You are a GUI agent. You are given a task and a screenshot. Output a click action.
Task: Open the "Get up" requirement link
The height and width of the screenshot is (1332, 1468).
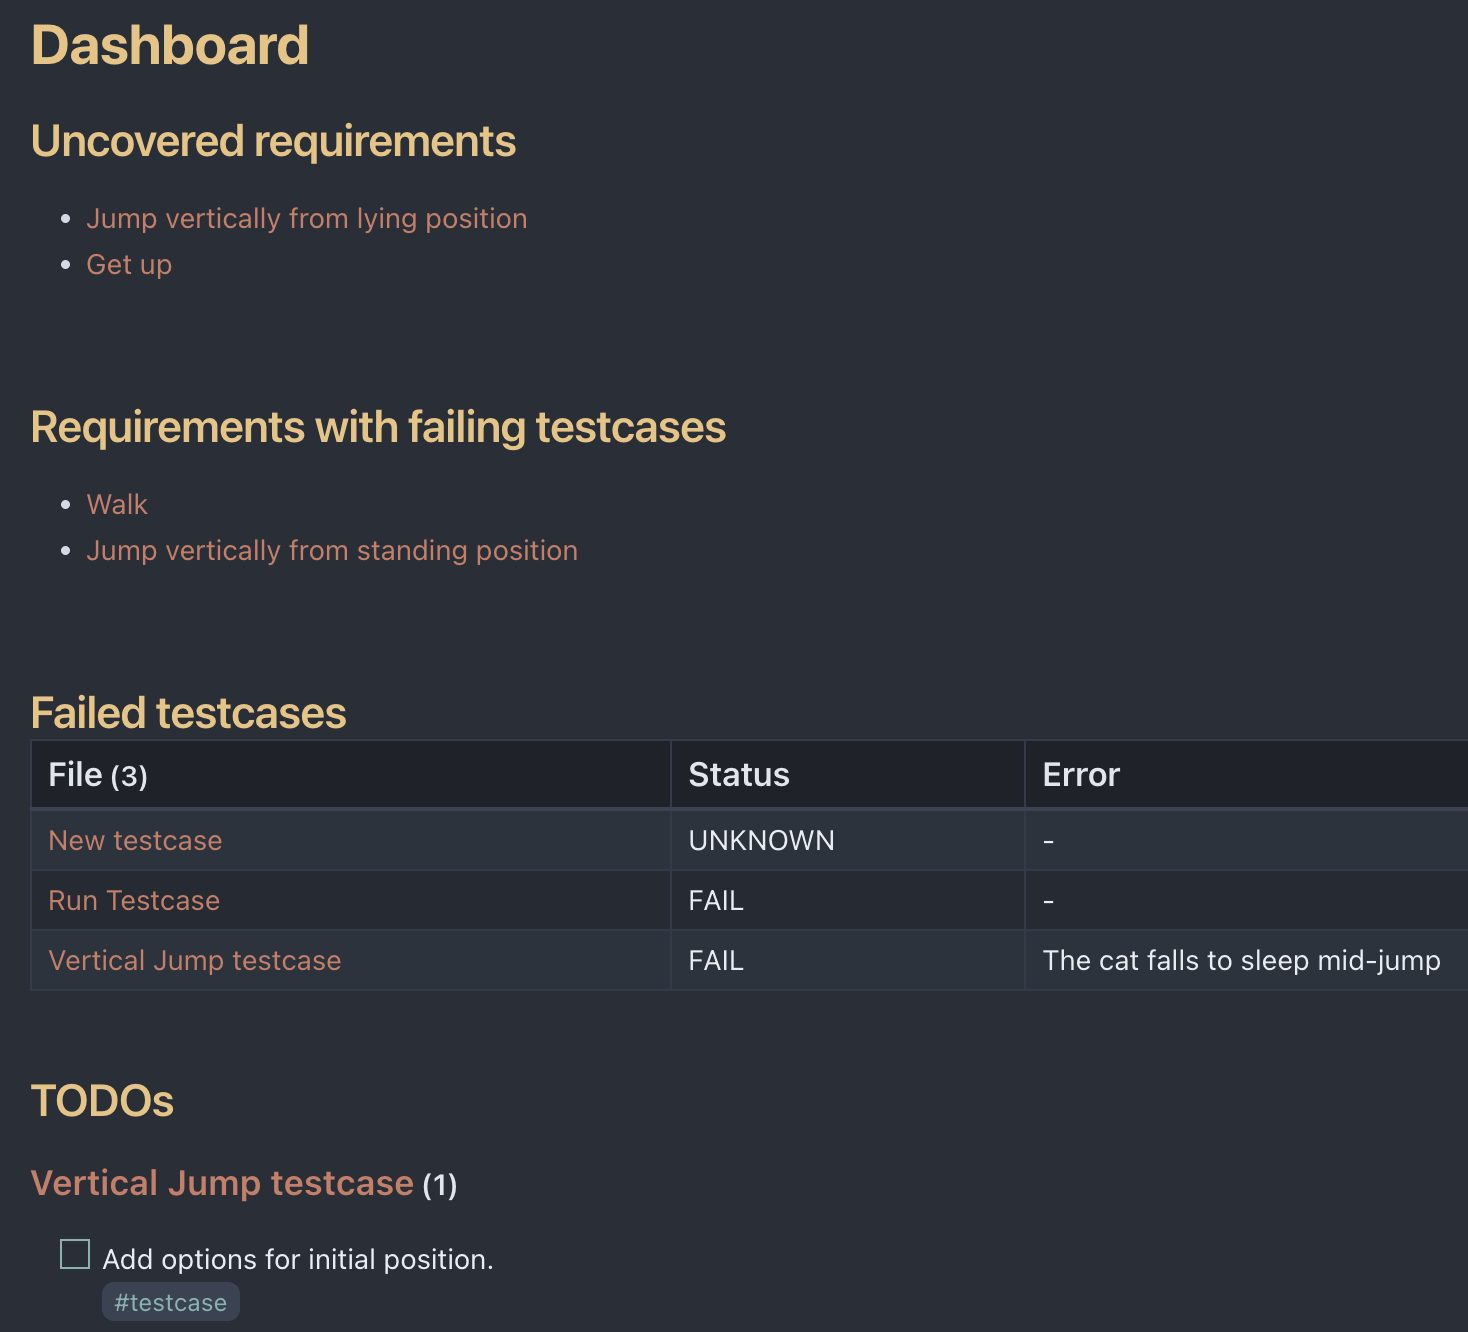pyautogui.click(x=129, y=265)
